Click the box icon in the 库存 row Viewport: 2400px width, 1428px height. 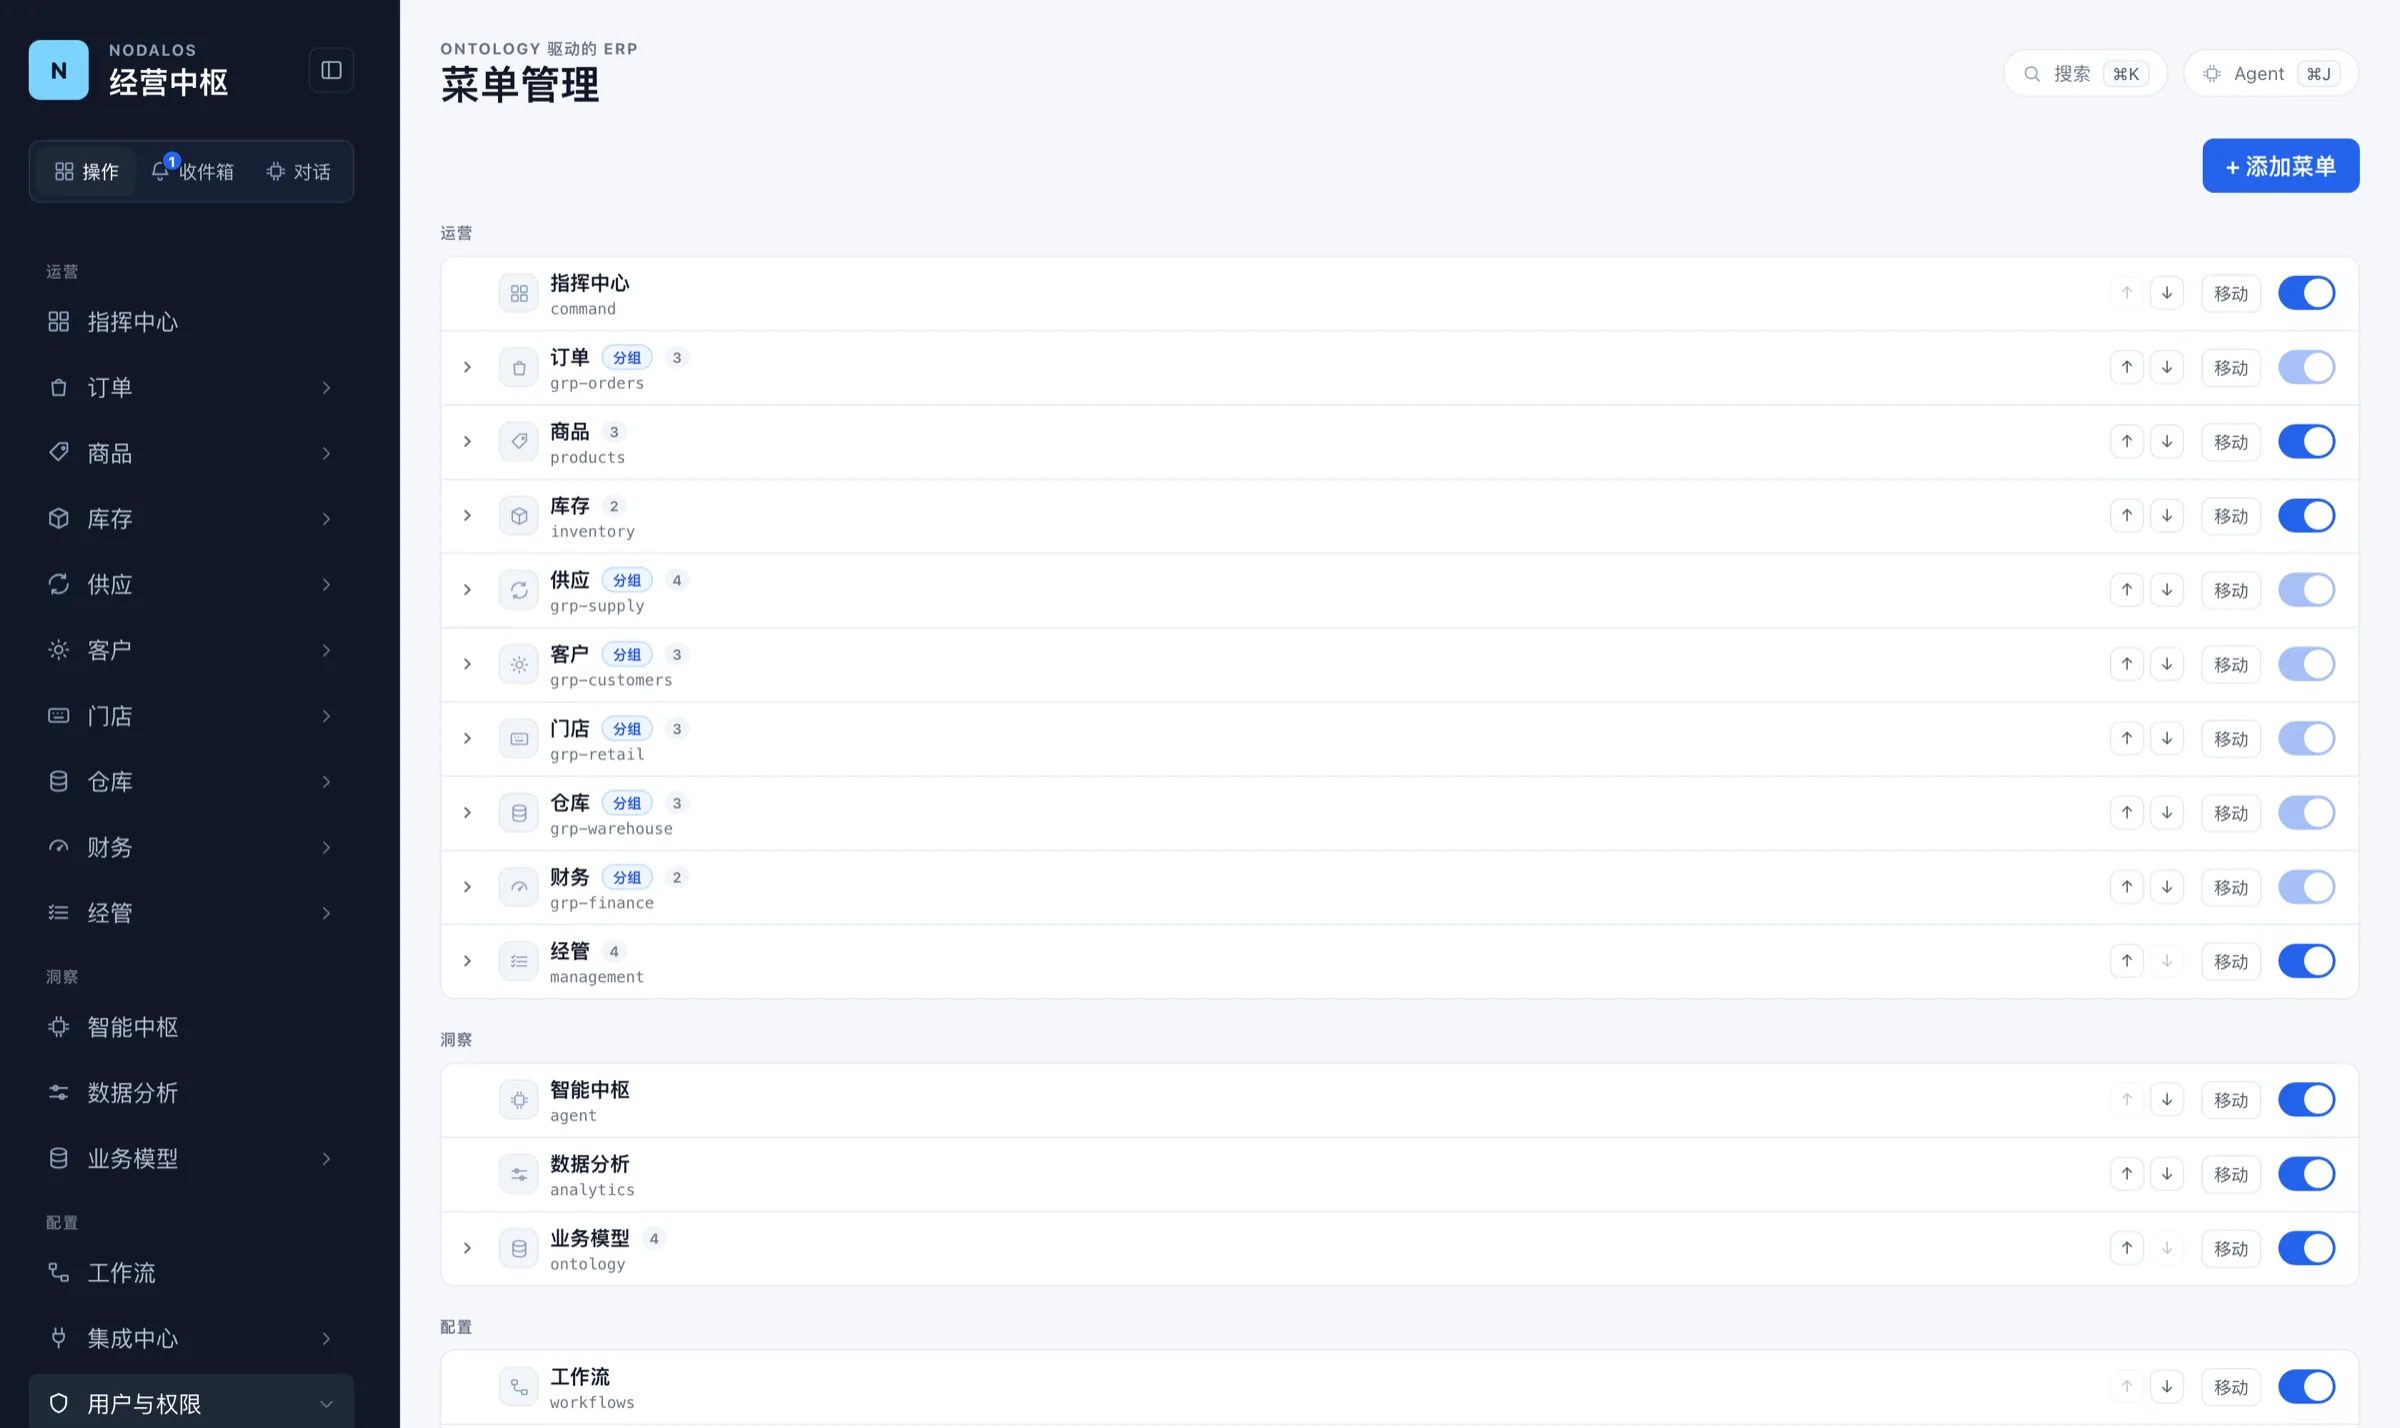(519, 516)
